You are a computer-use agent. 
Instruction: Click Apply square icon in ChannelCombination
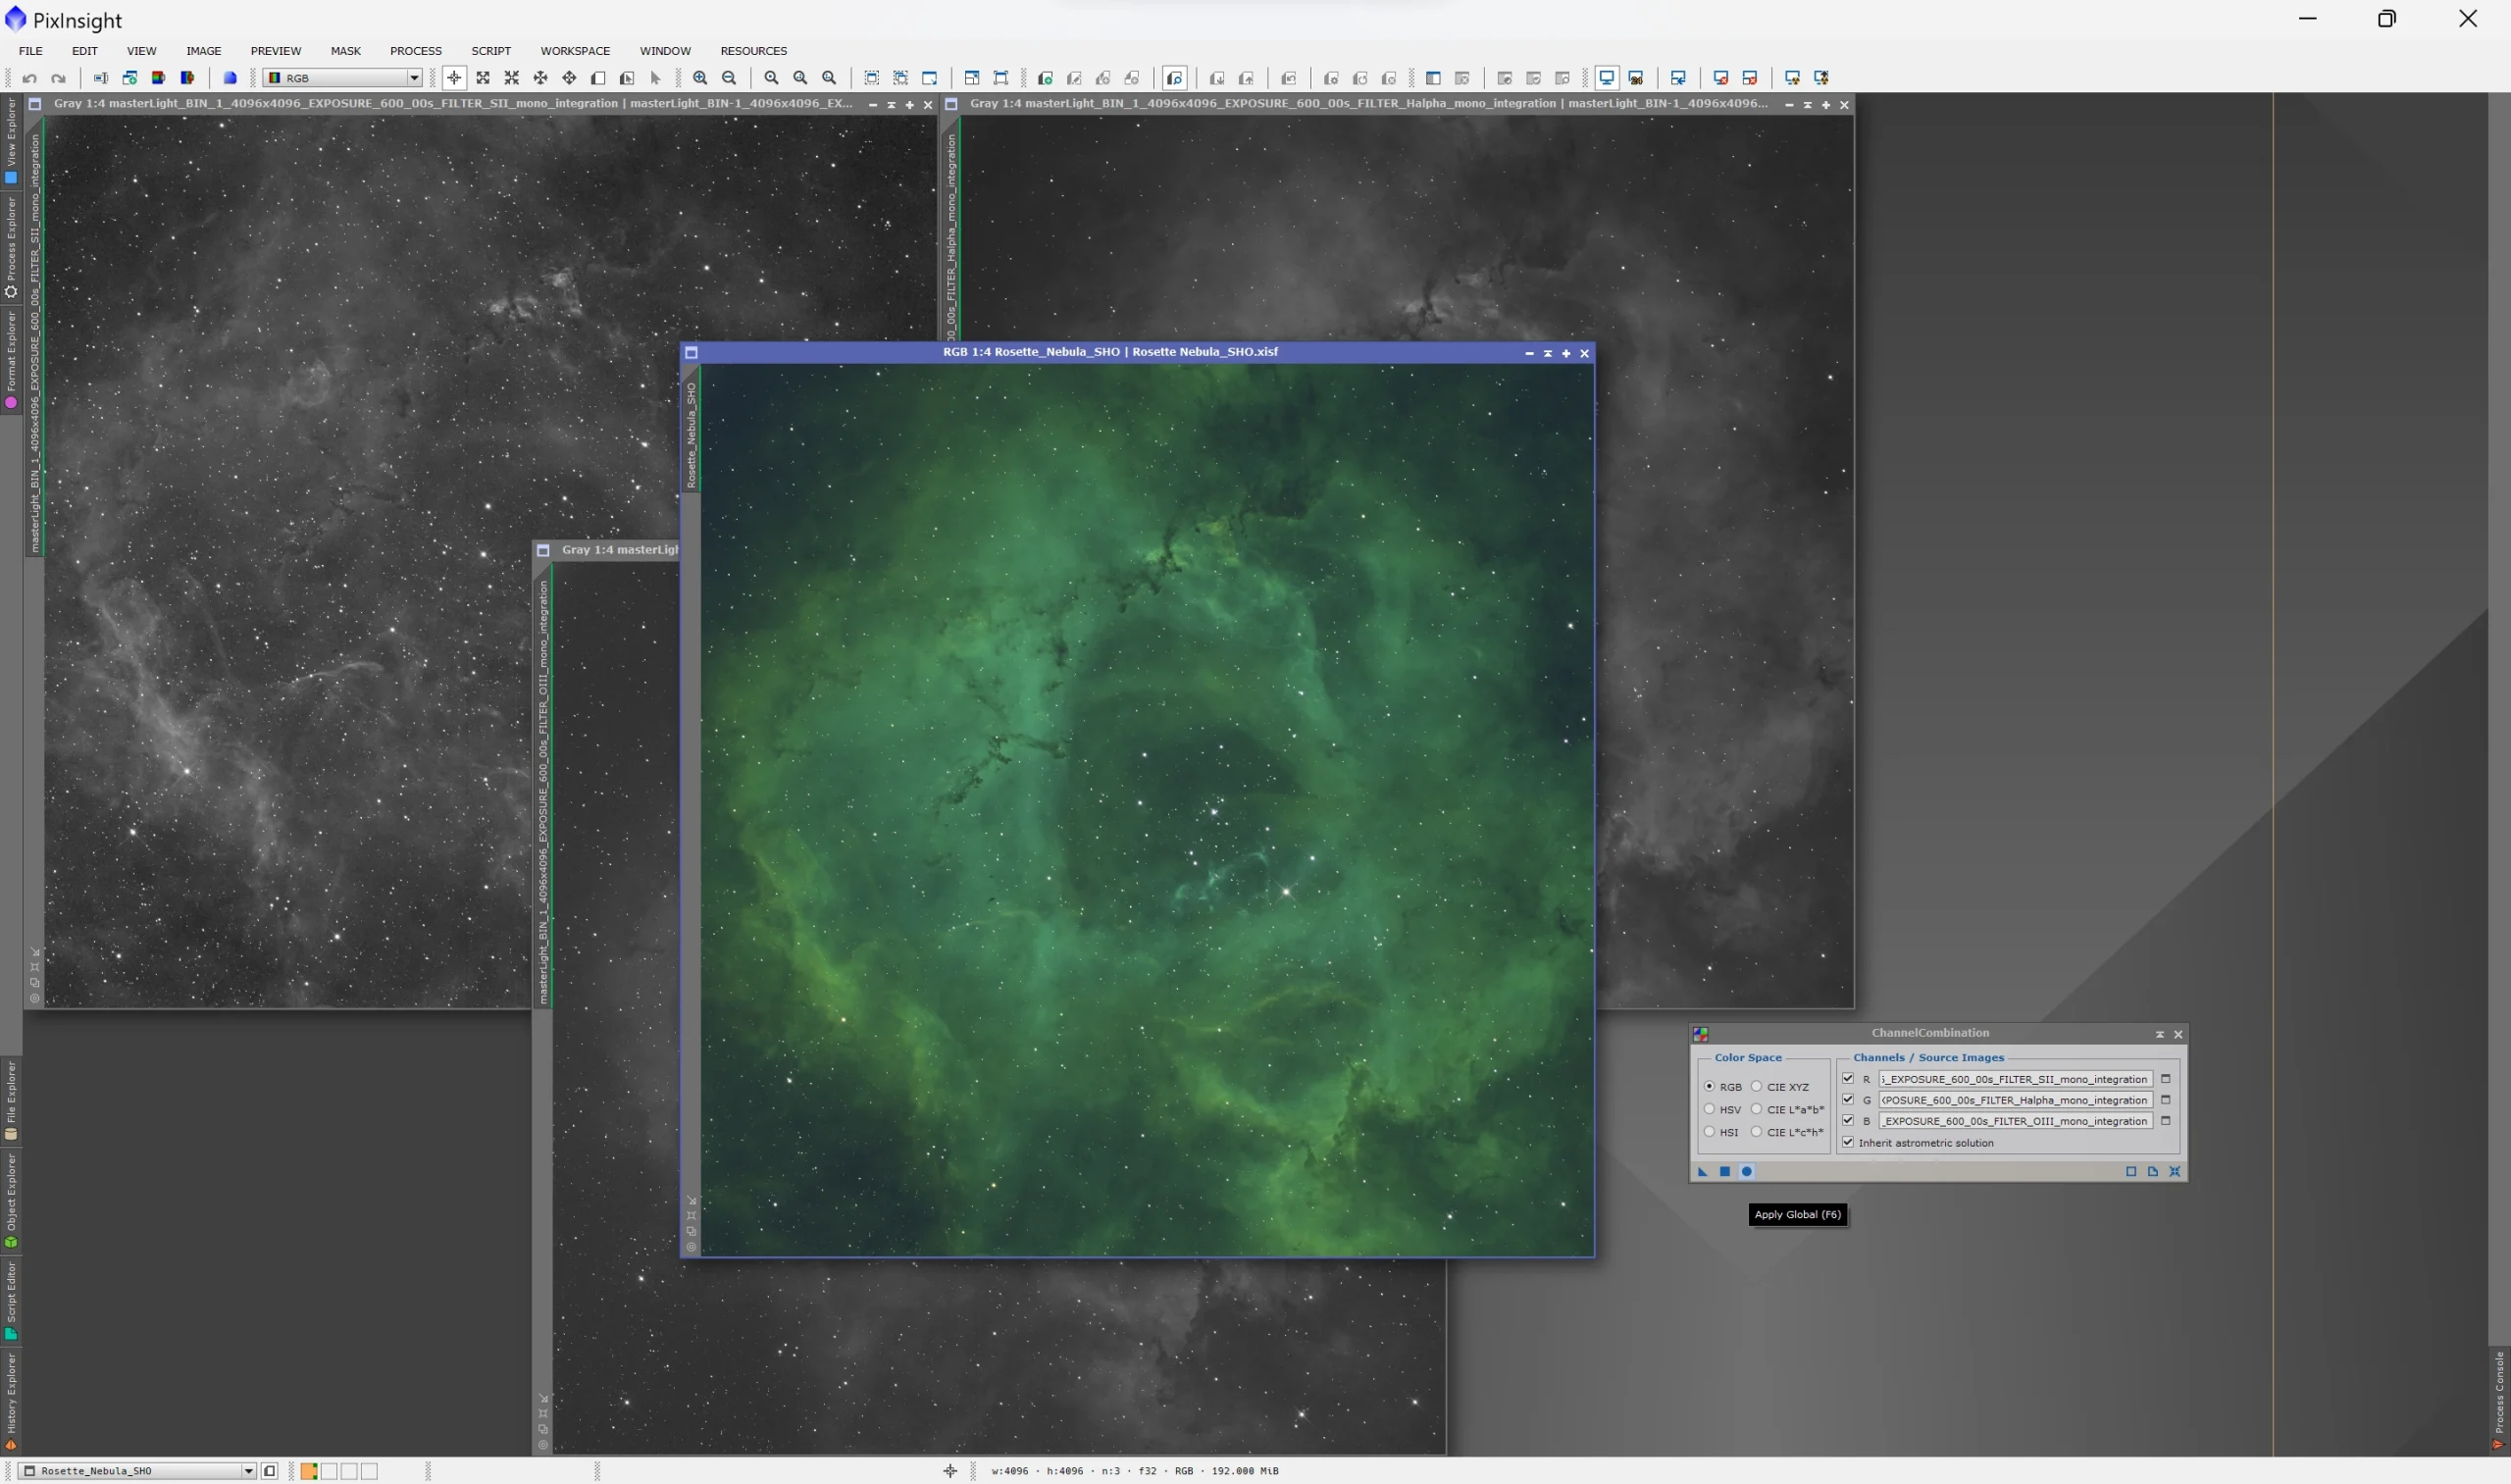pyautogui.click(x=1724, y=1171)
